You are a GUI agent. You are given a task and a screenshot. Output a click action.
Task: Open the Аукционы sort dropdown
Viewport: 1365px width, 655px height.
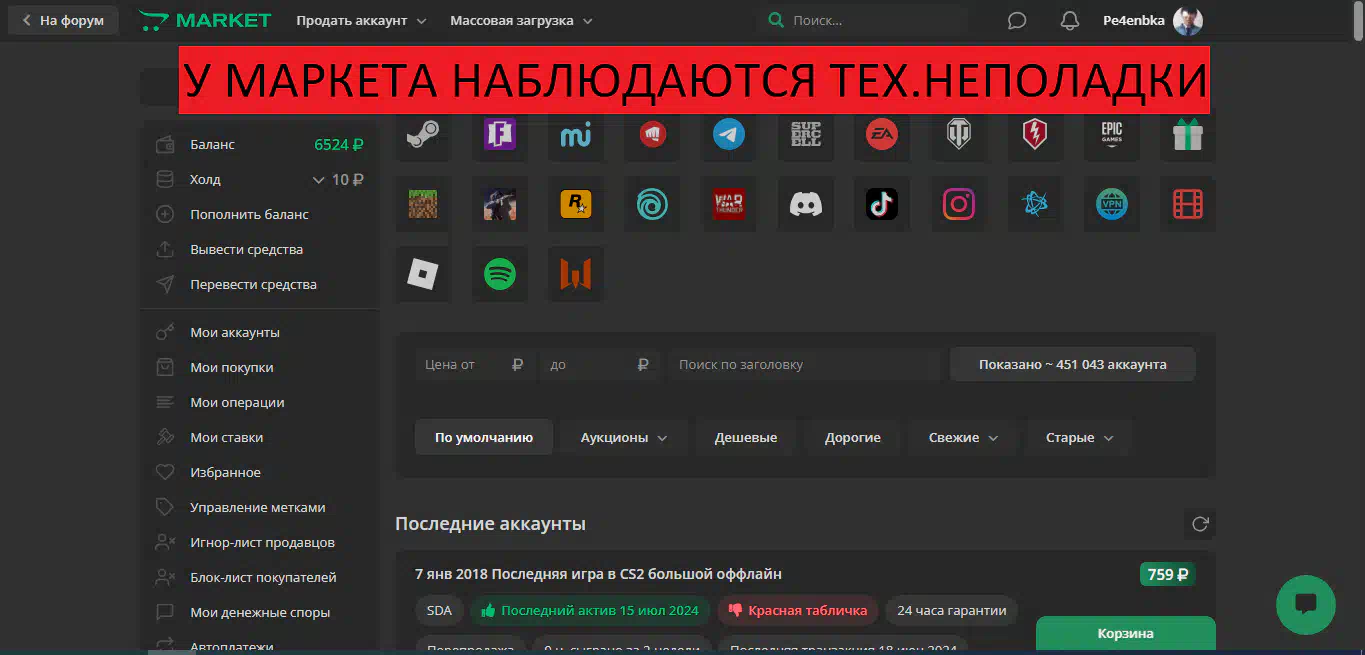point(624,437)
